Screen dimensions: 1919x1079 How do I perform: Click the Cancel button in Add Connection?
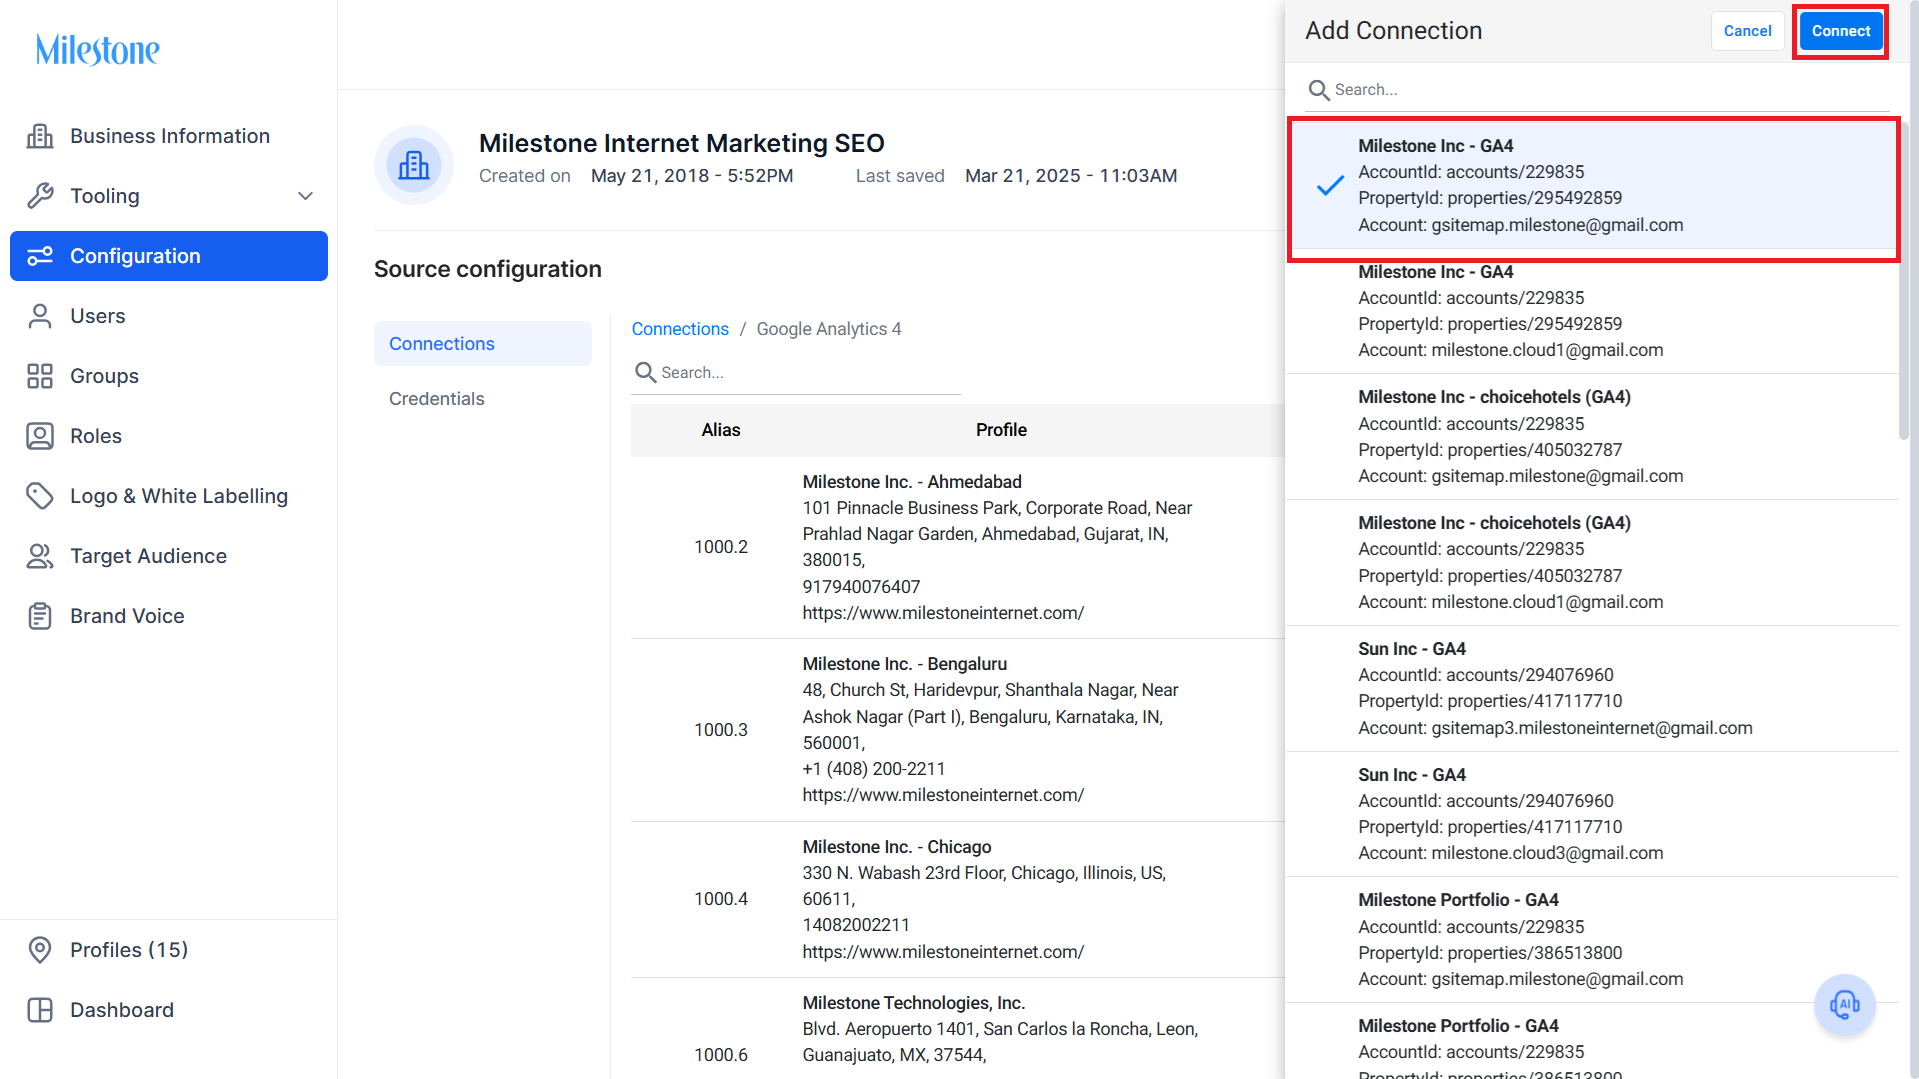(1747, 31)
